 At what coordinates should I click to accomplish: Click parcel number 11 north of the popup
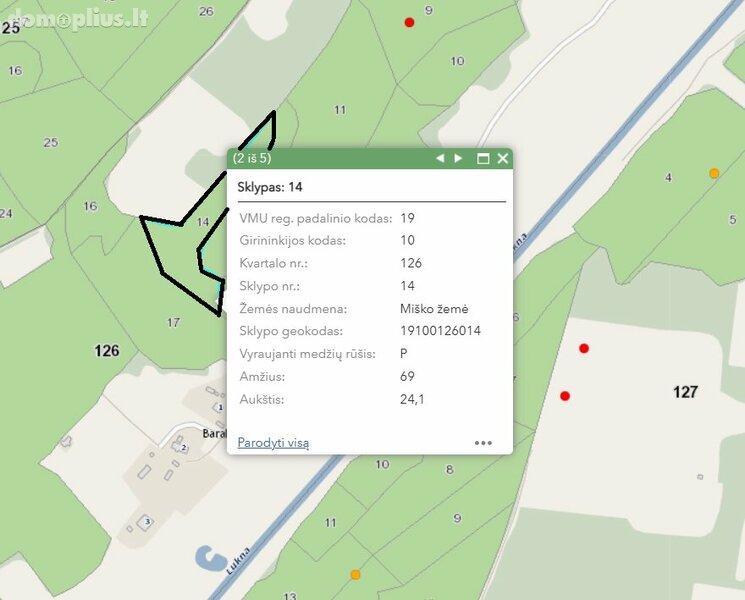point(340,110)
